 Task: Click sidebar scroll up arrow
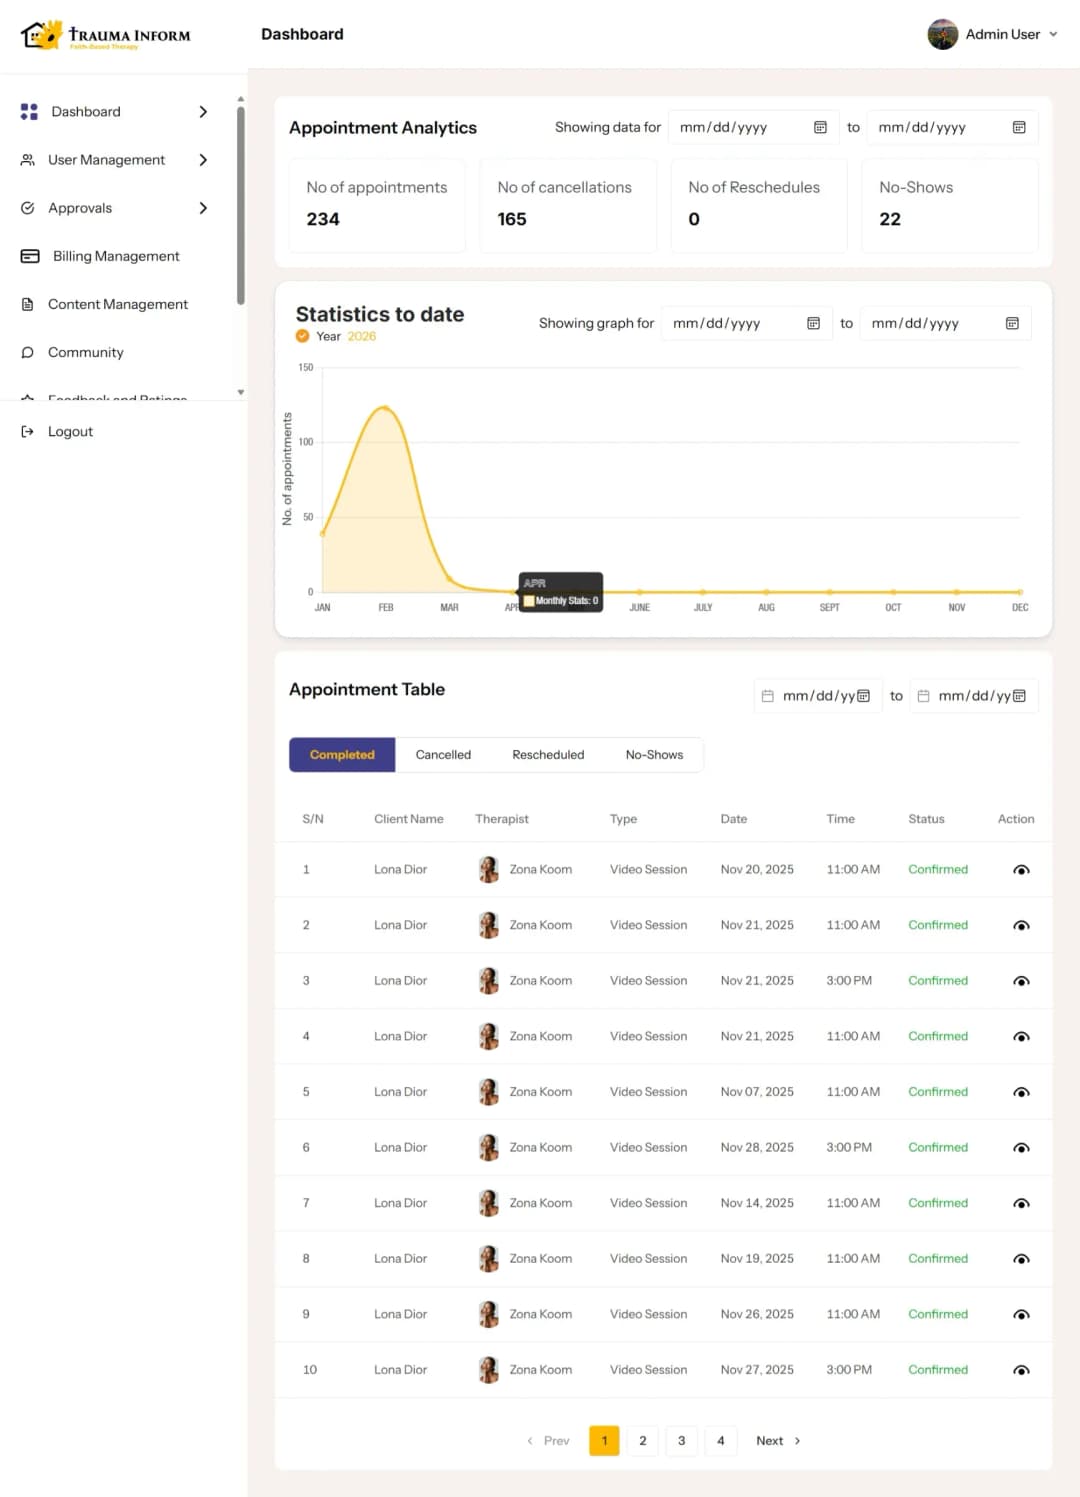[x=241, y=99]
